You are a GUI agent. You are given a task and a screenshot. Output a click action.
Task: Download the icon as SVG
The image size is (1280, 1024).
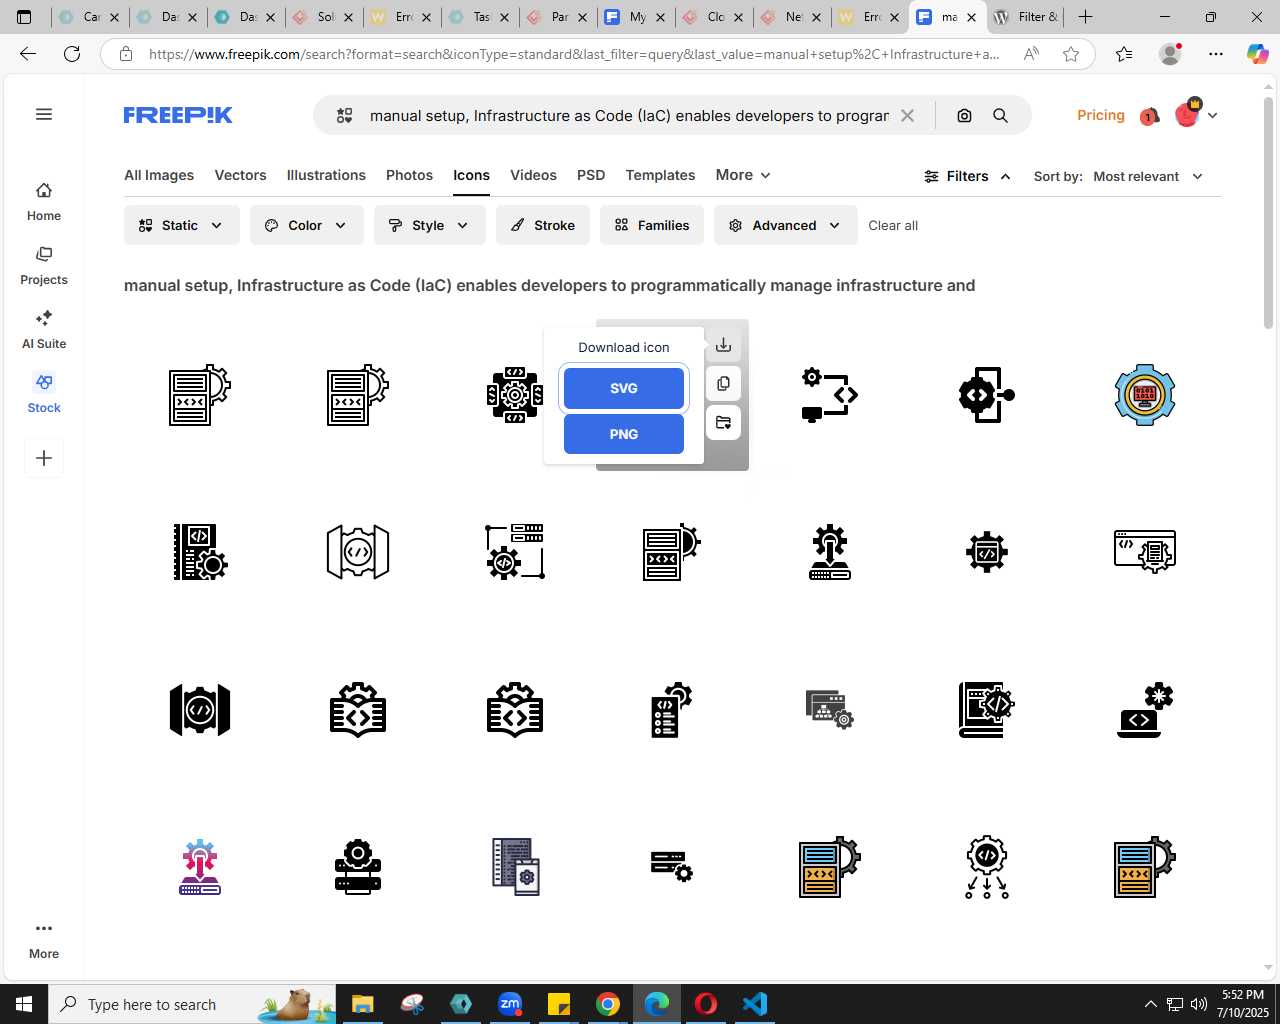[624, 388]
